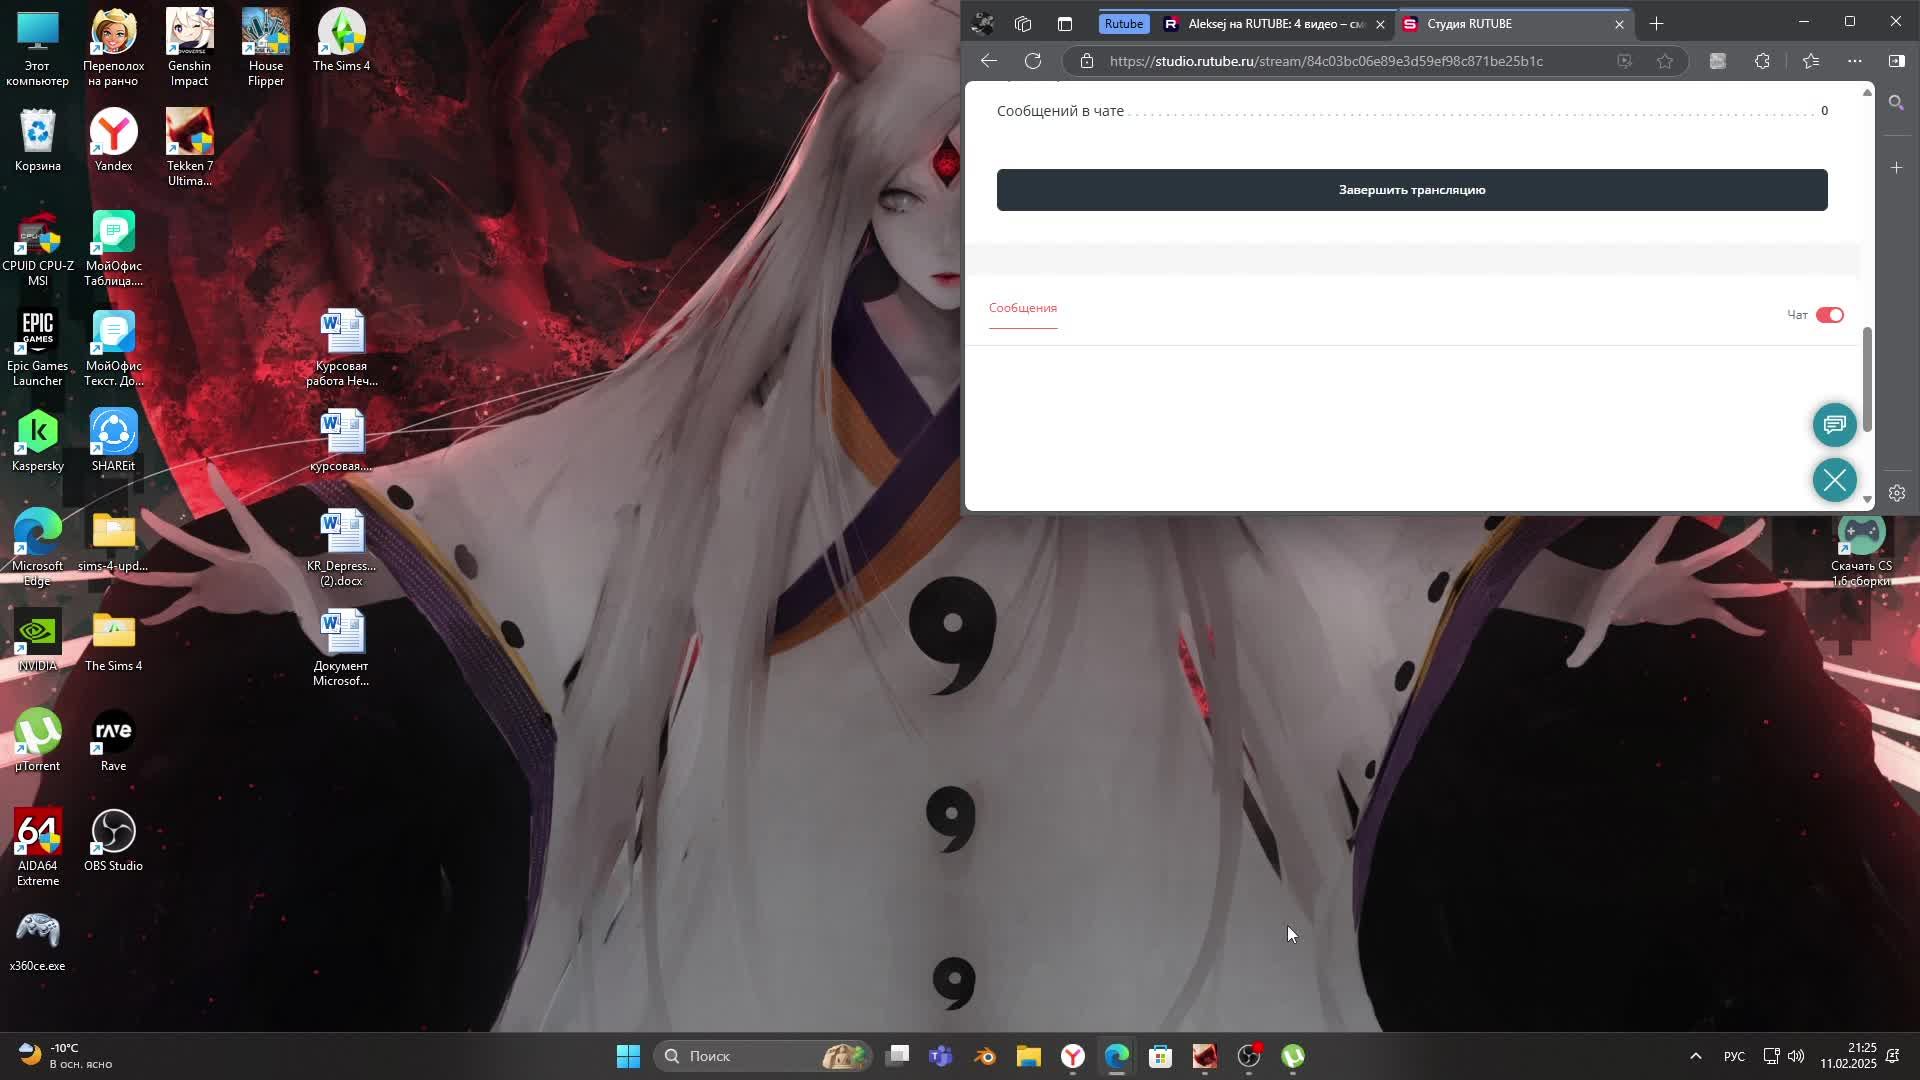Image resolution: width=1920 pixels, height=1080 pixels.
Task: Click the browser refresh icon
Action: [x=1033, y=61]
